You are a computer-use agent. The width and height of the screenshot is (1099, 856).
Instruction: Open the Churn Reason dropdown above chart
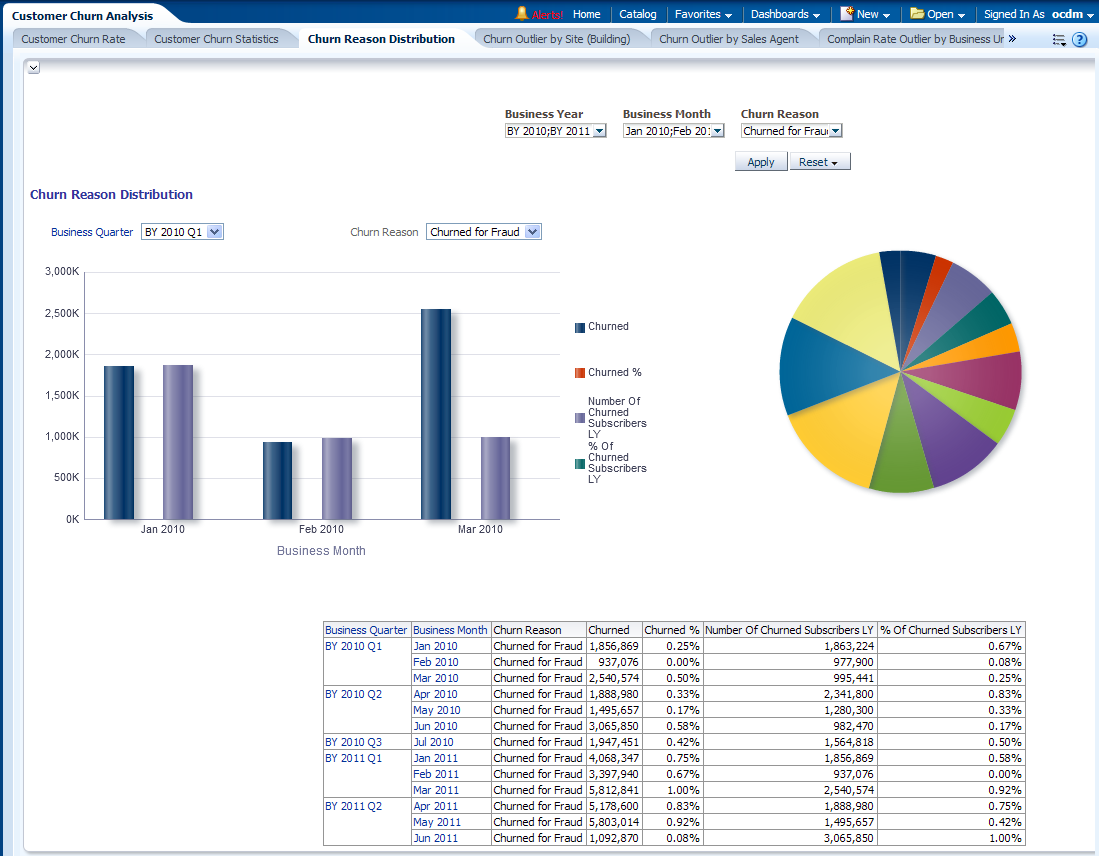coord(532,232)
